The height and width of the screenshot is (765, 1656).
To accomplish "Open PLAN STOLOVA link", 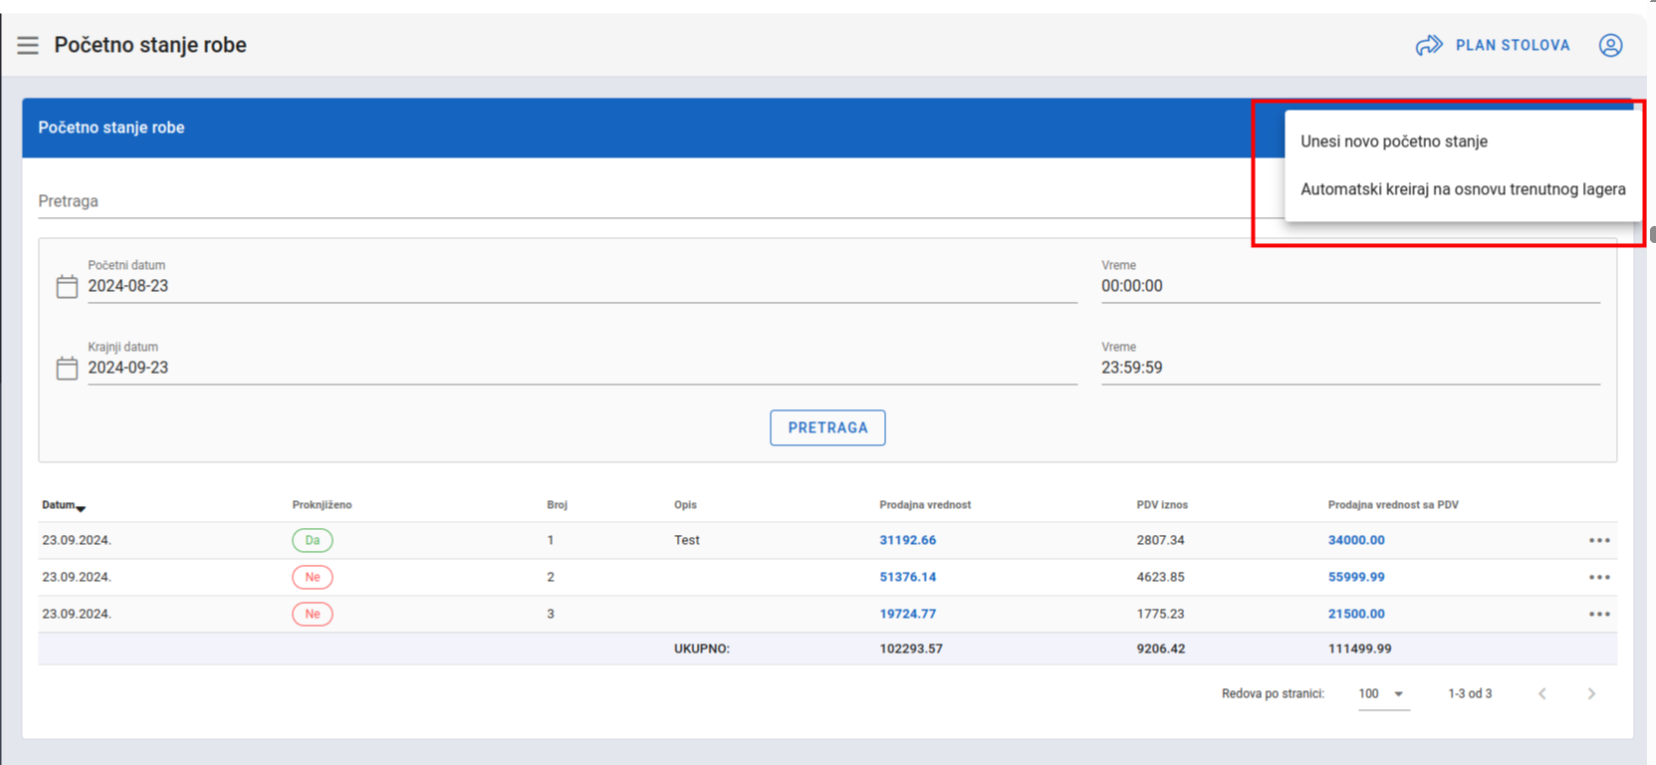I will coord(1512,45).
